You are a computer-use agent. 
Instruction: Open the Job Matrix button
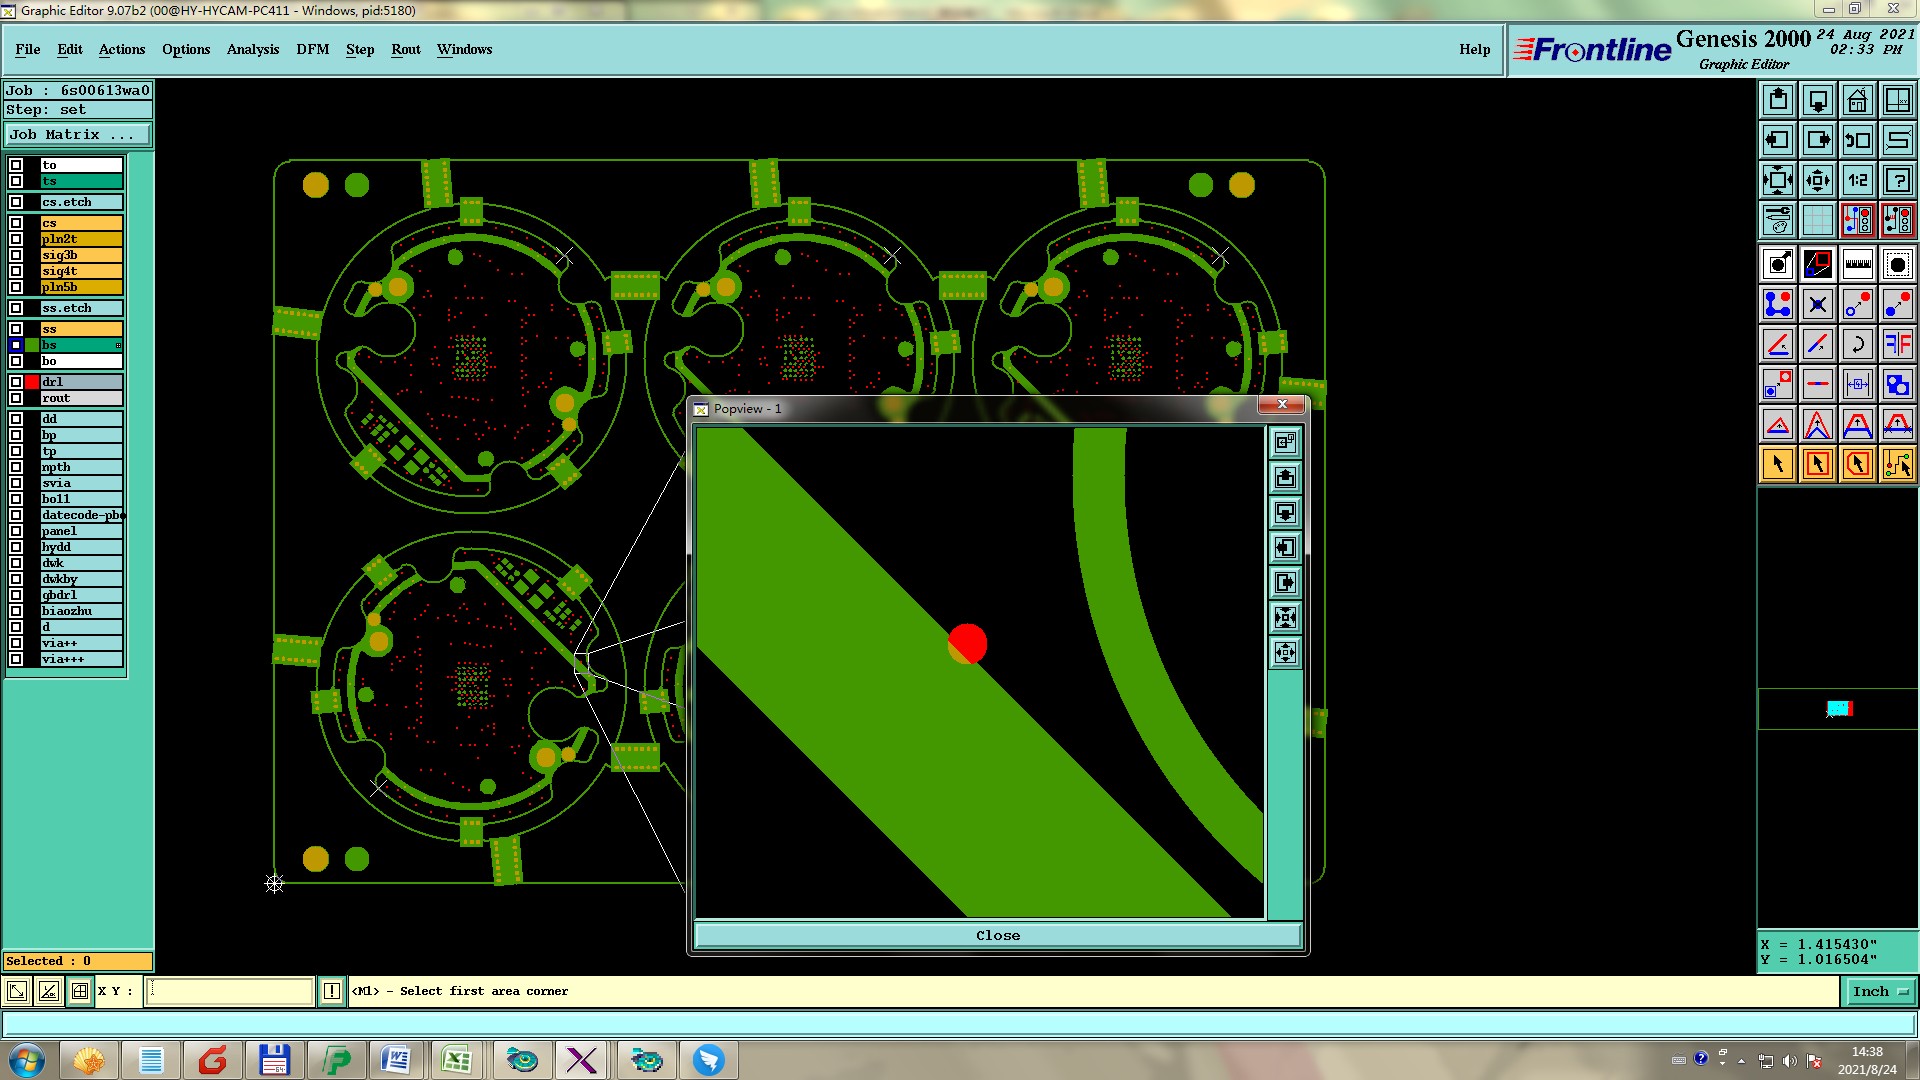(78, 134)
